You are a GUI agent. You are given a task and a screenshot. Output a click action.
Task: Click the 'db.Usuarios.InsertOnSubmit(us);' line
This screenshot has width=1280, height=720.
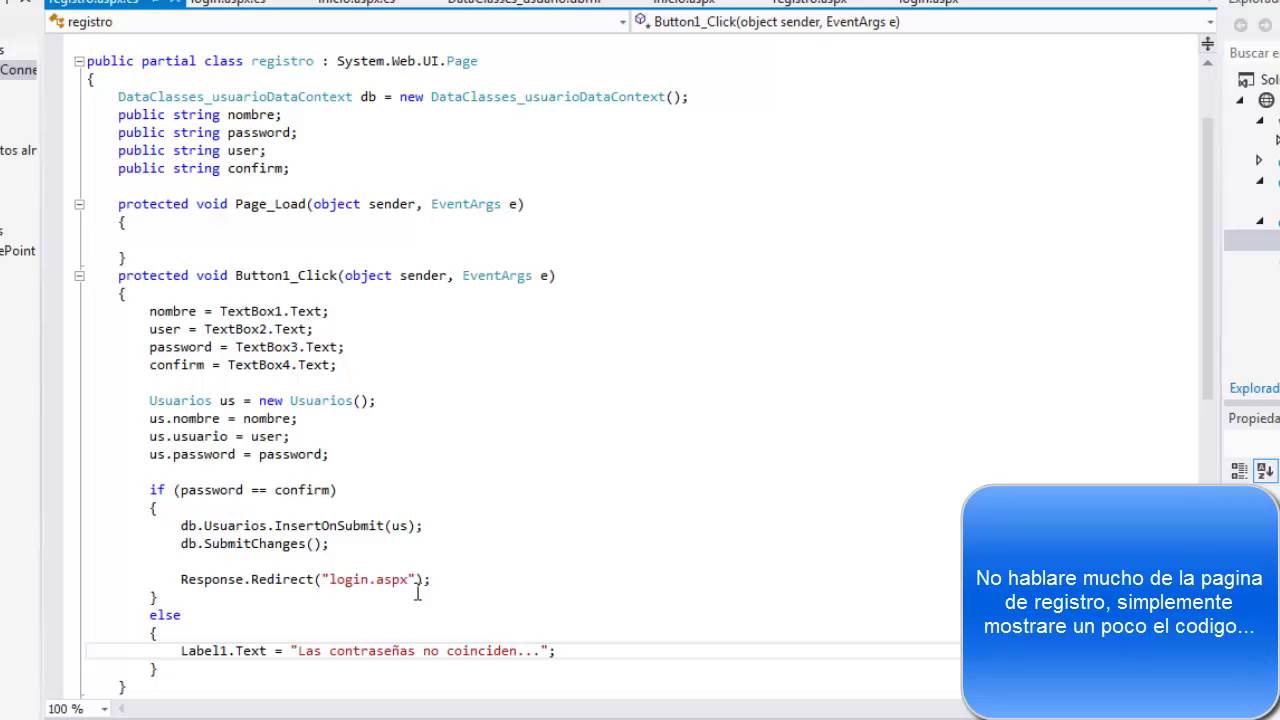(x=301, y=526)
